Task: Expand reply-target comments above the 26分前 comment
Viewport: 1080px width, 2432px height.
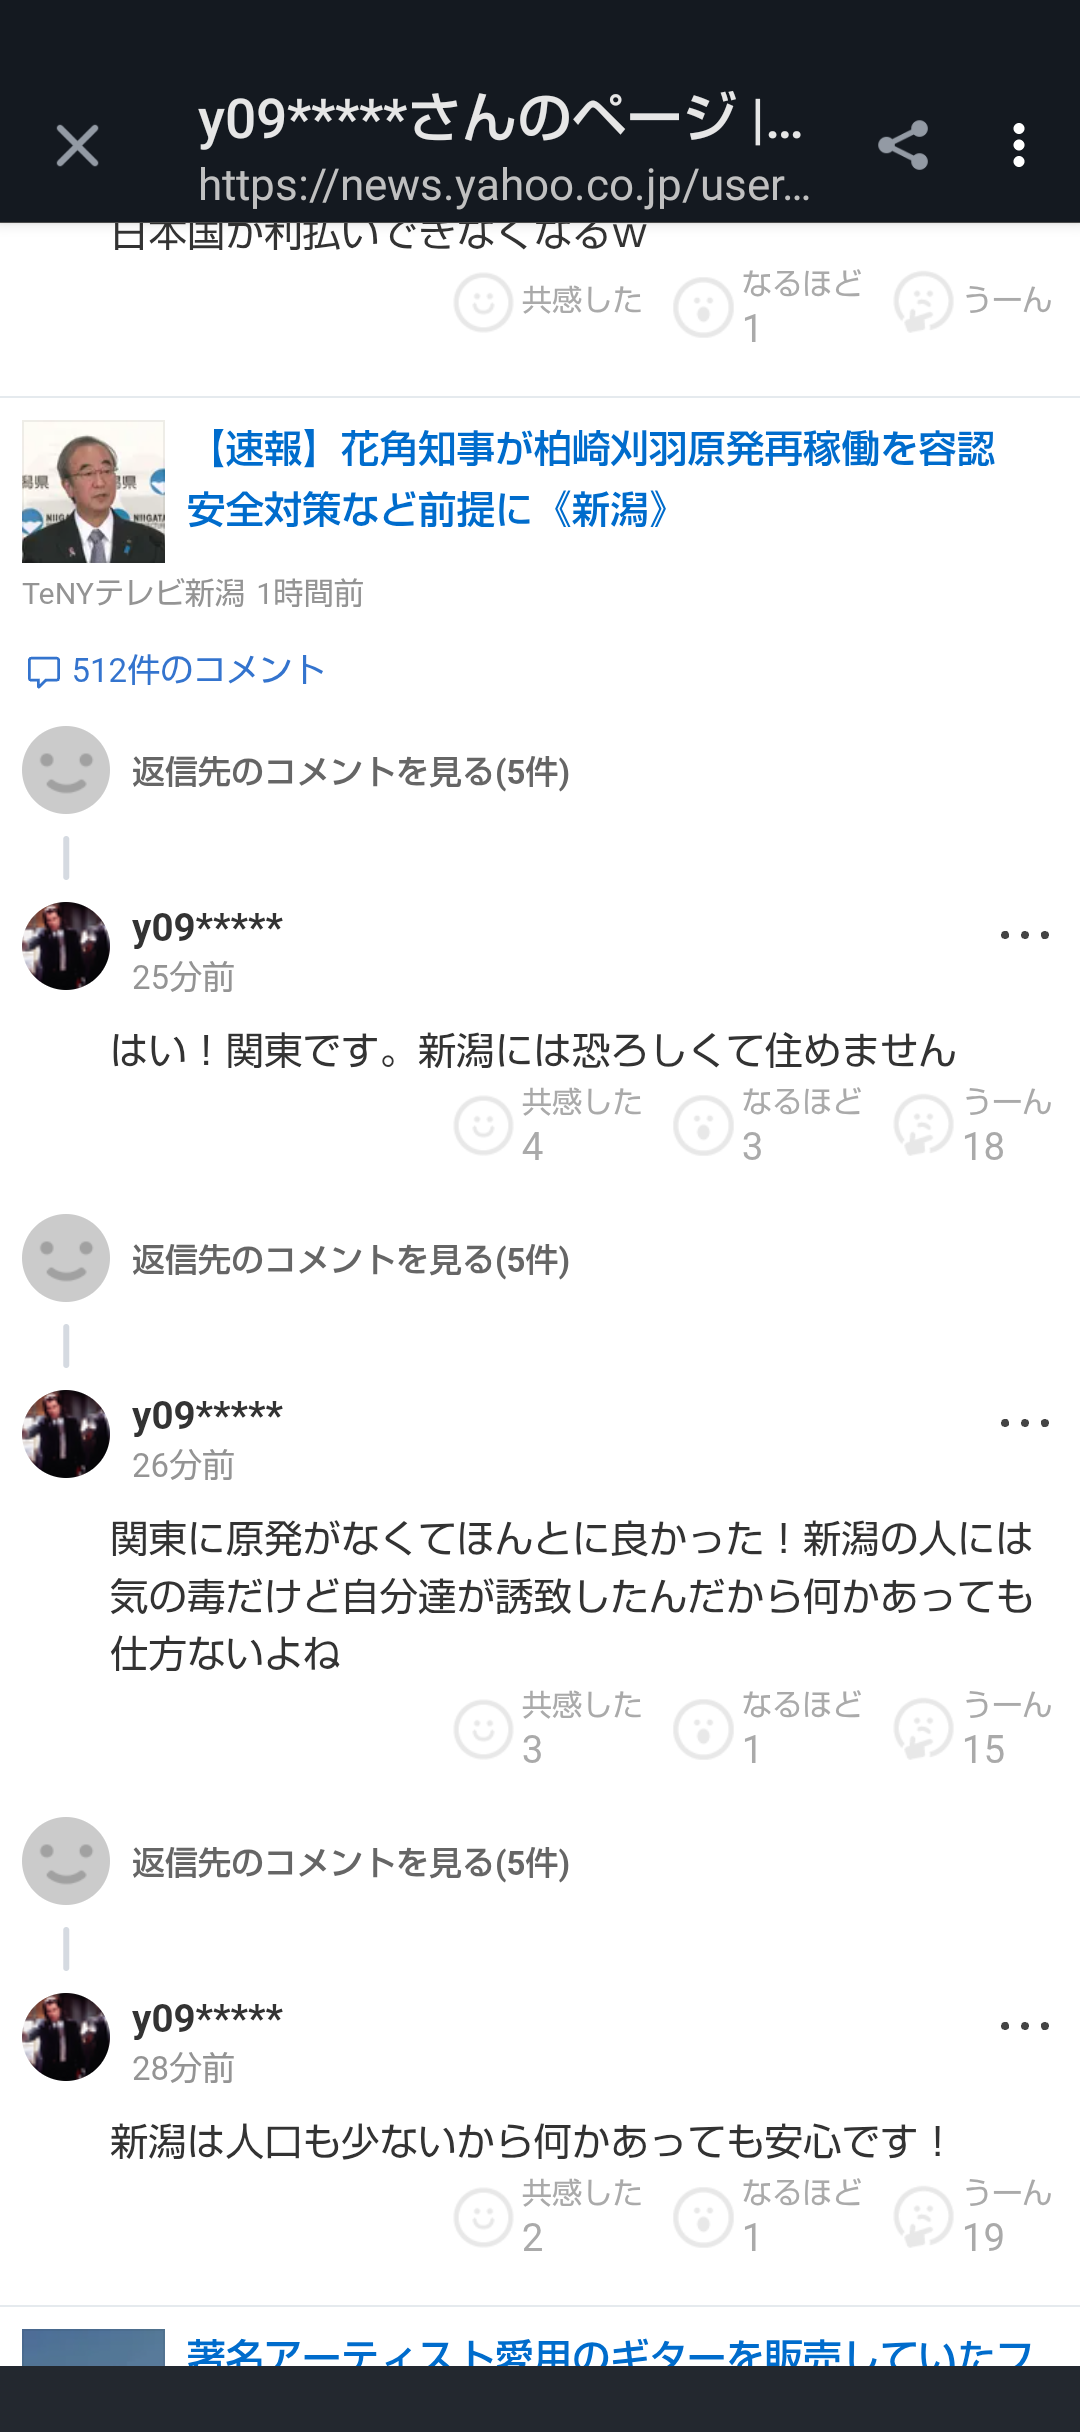Action: (350, 1260)
